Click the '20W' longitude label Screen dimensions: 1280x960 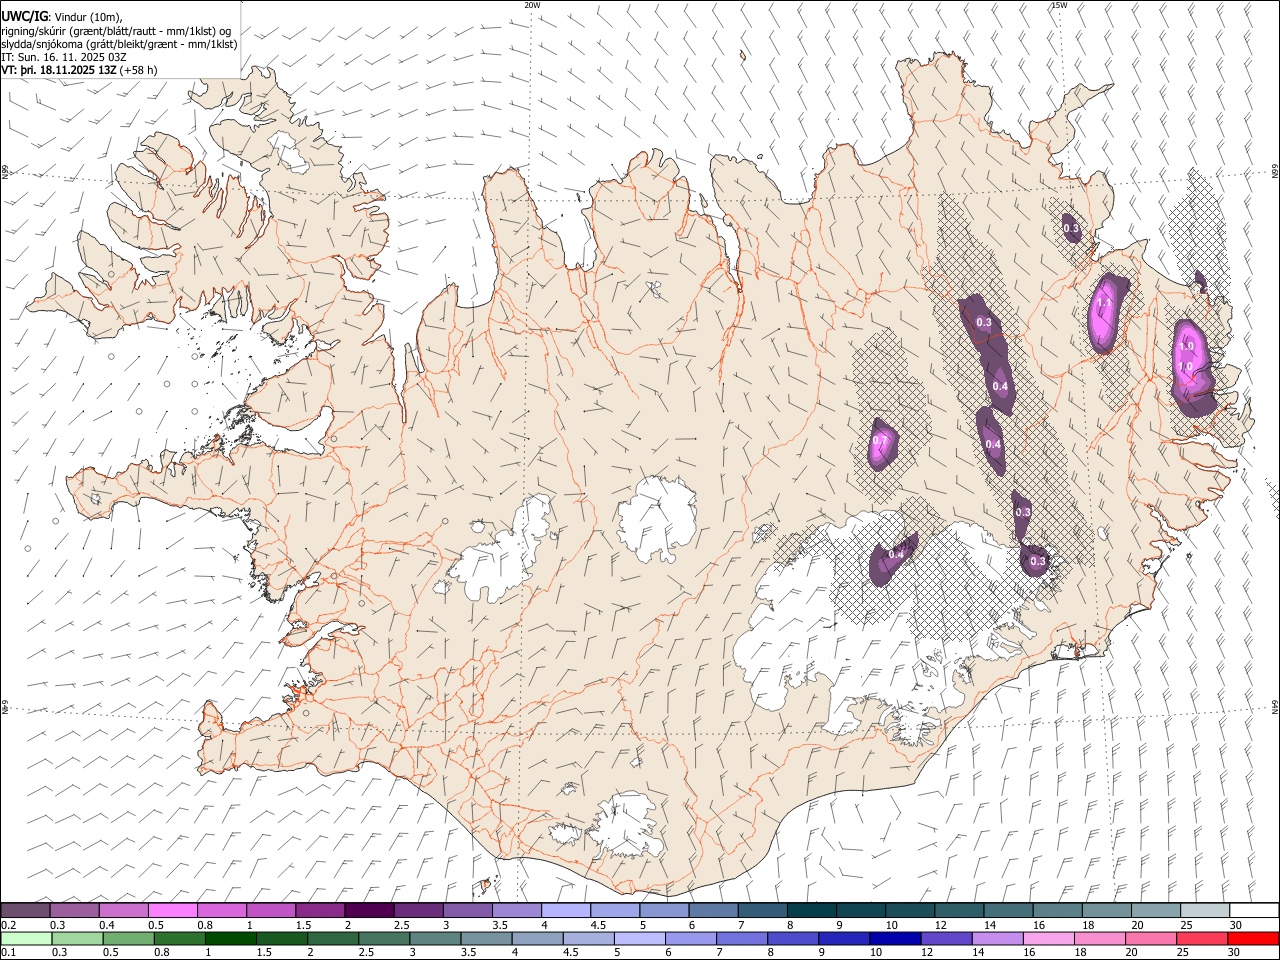[x=532, y=5]
